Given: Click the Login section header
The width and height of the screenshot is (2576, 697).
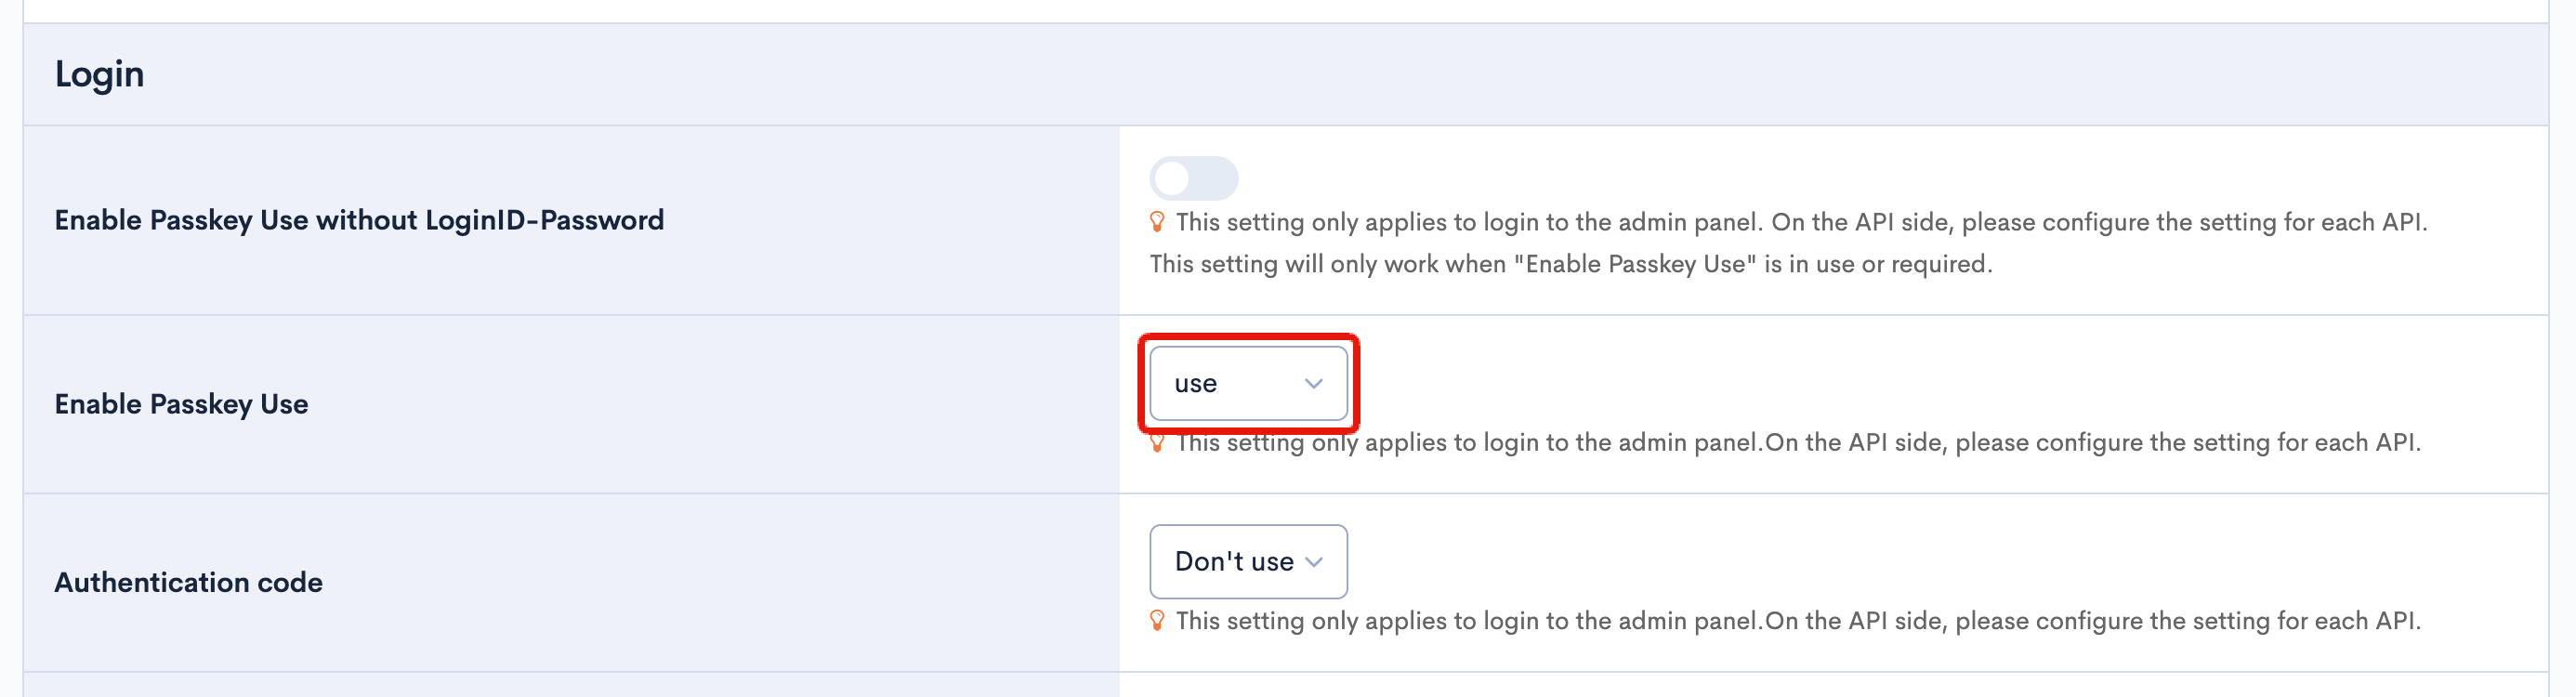Looking at the screenshot, I should click(100, 73).
